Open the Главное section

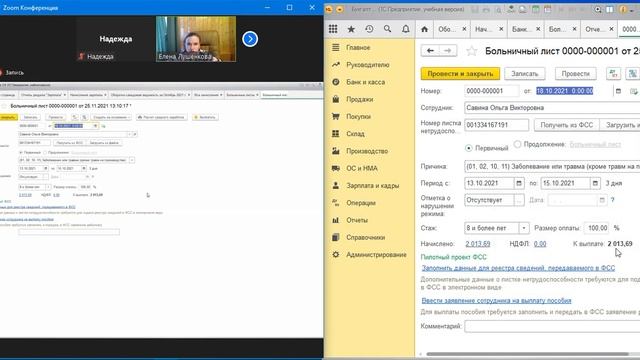pos(358,47)
